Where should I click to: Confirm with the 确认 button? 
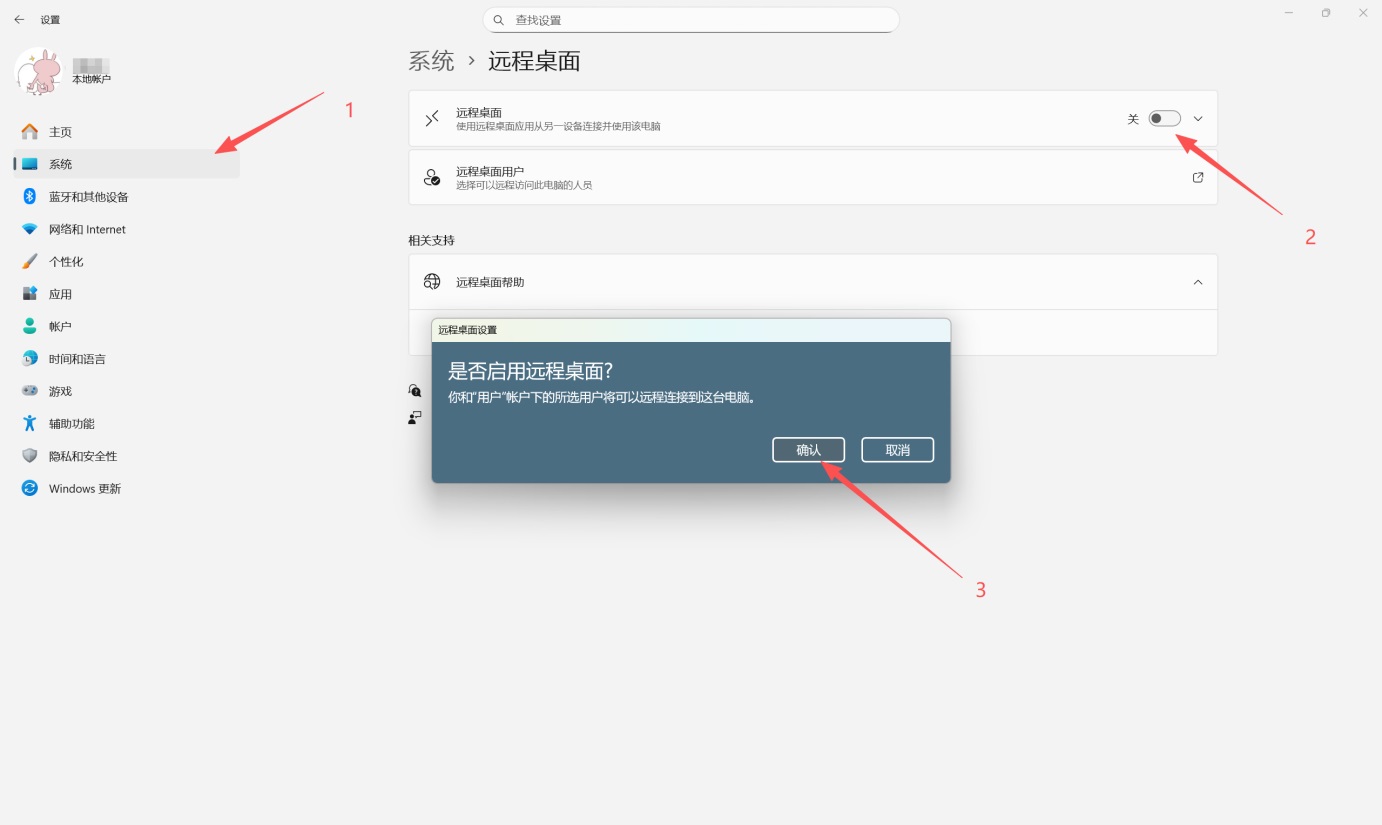808,449
